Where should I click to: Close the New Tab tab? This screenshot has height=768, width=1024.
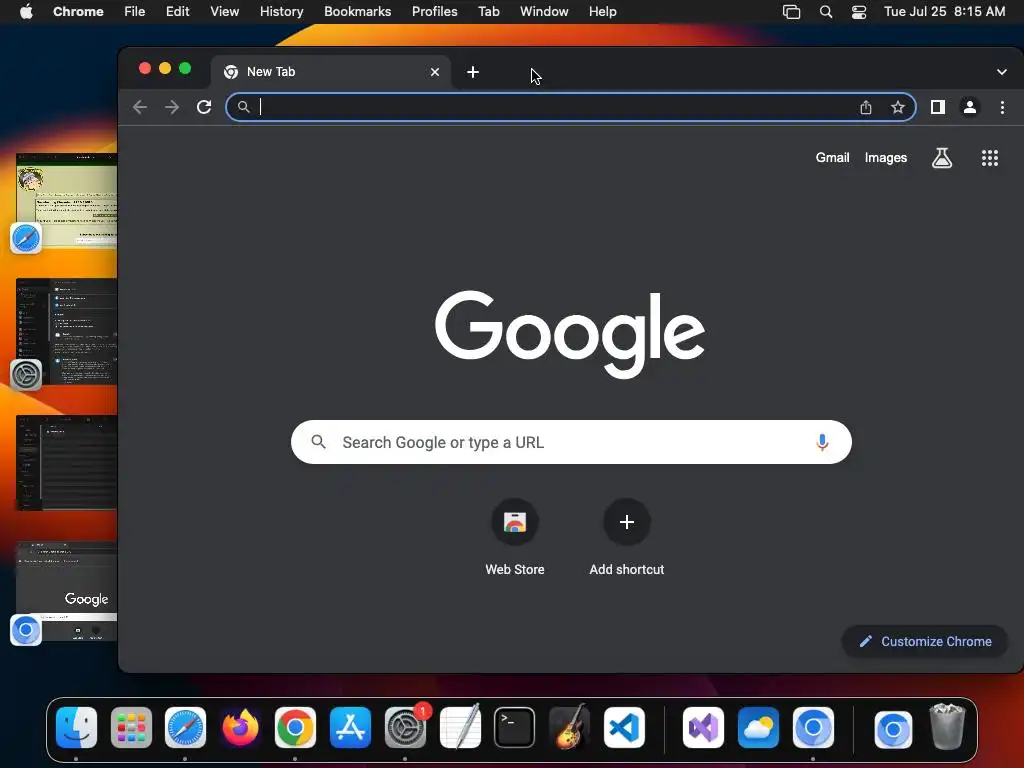coord(435,72)
